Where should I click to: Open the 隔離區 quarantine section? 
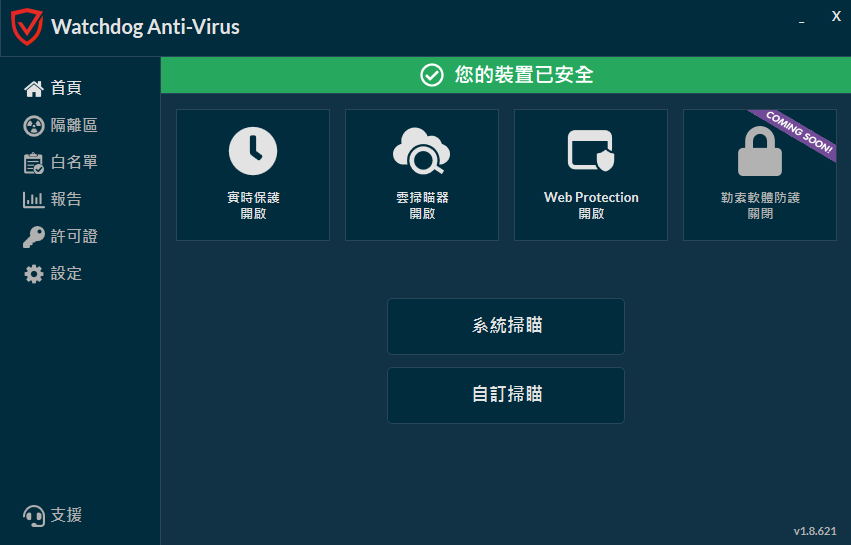74,125
